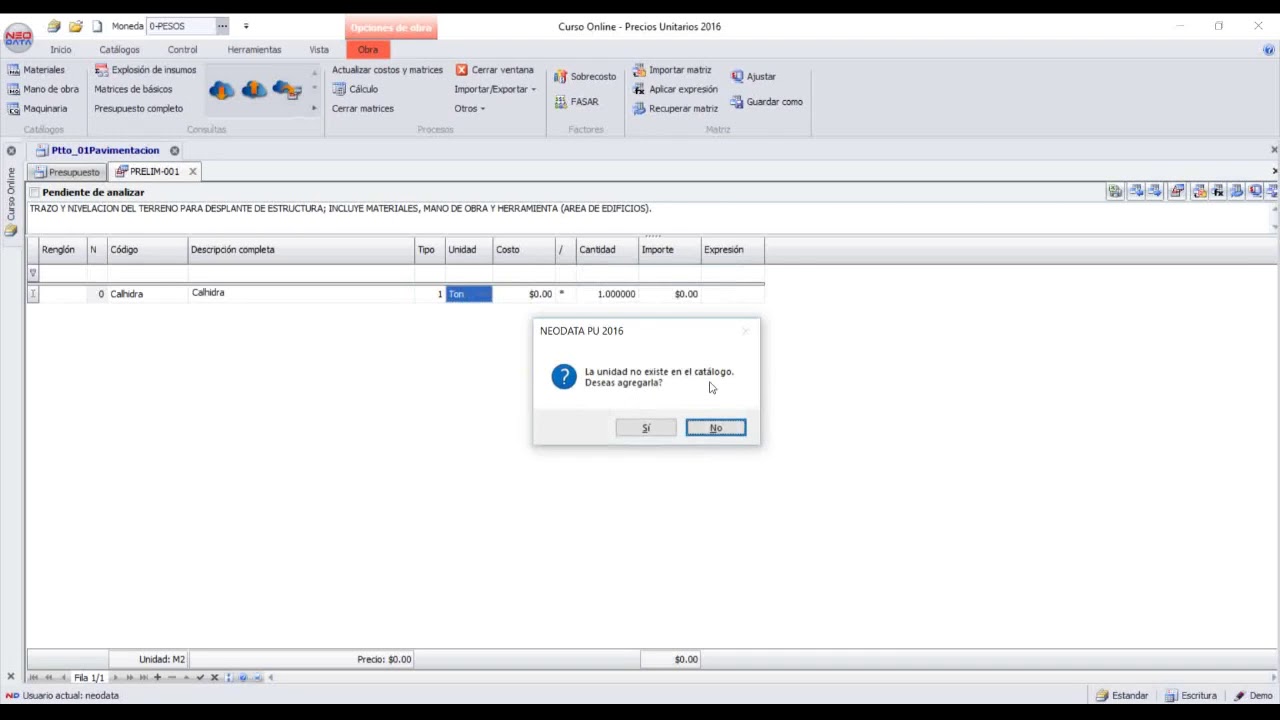This screenshot has width=1280, height=720.
Task: Click Cerrar matrices
Action: [x=363, y=108]
